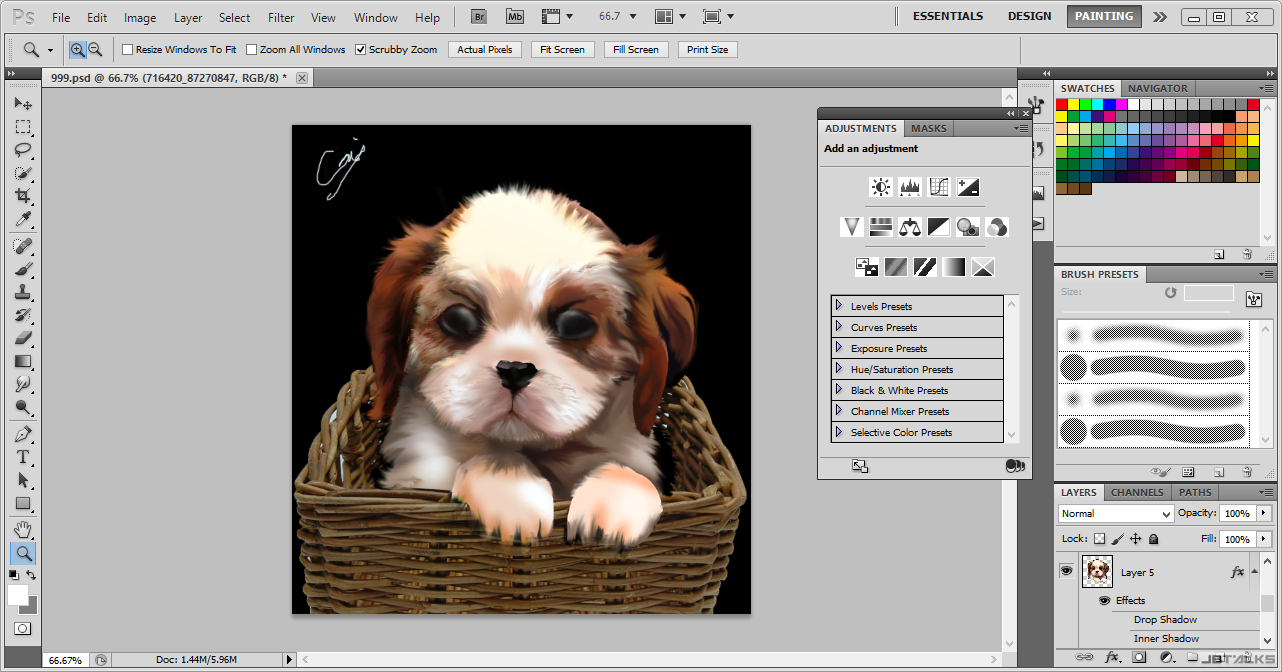Open the Image menu

click(x=140, y=17)
